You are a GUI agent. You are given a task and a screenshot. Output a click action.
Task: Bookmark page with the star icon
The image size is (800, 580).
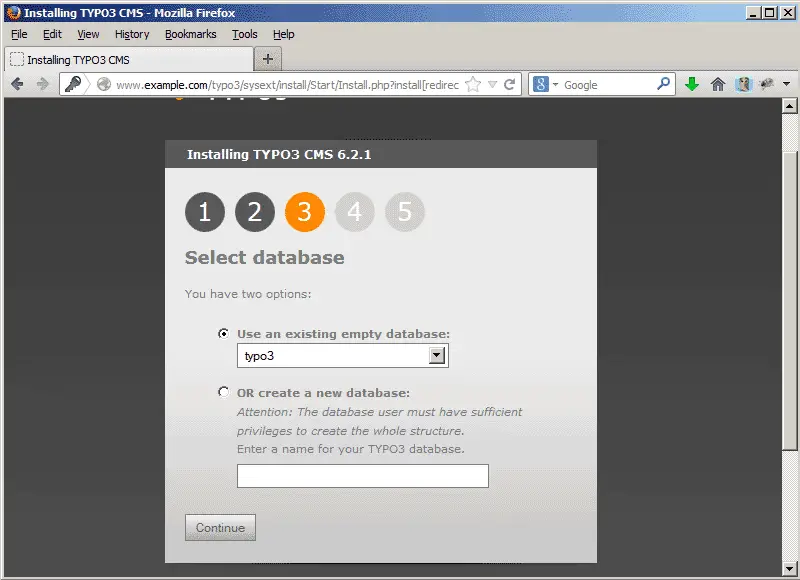(x=473, y=84)
